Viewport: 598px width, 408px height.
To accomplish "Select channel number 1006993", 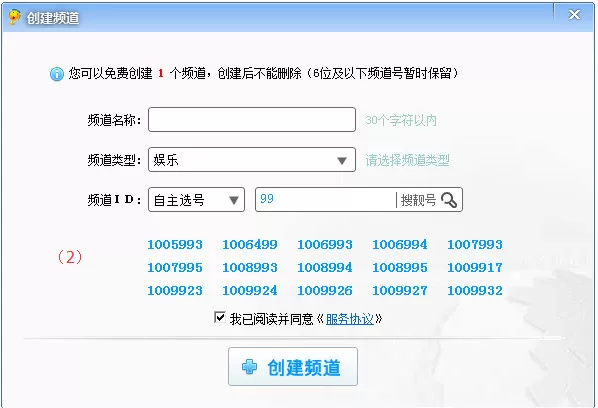I will point(325,244).
